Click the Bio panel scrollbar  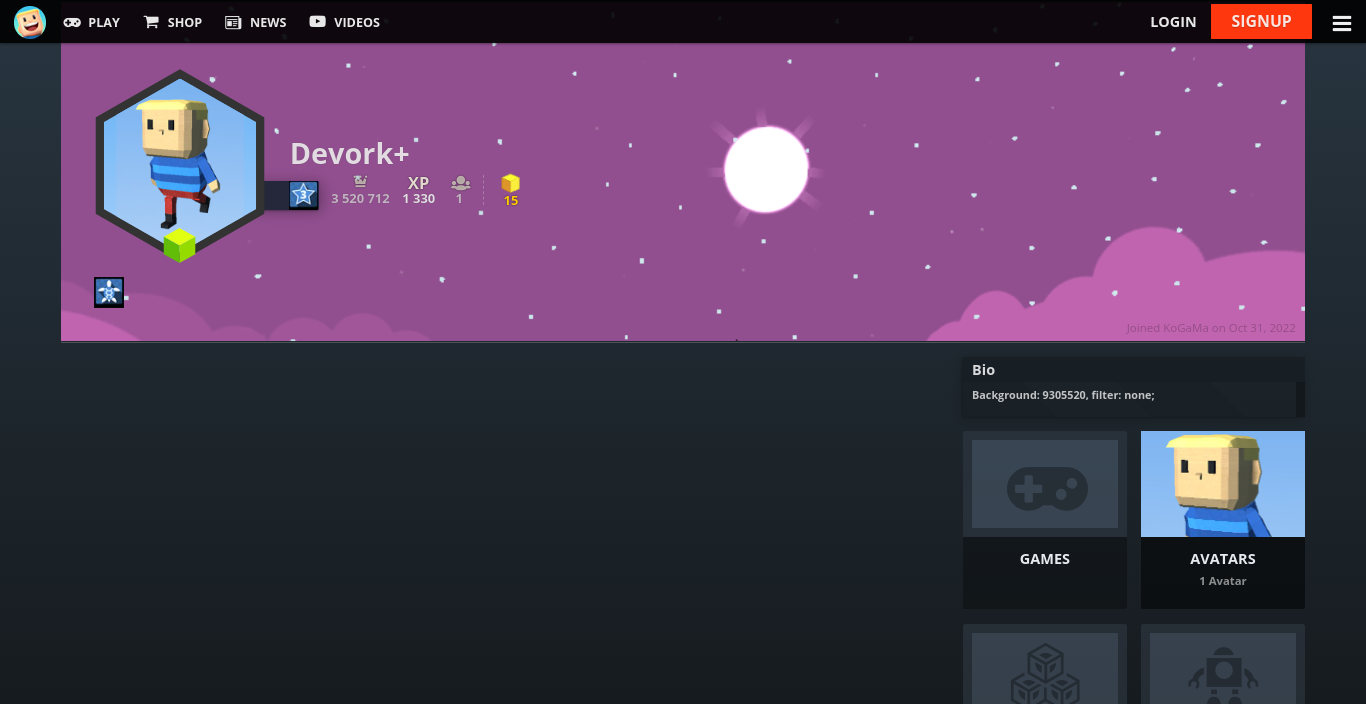(x=1300, y=399)
